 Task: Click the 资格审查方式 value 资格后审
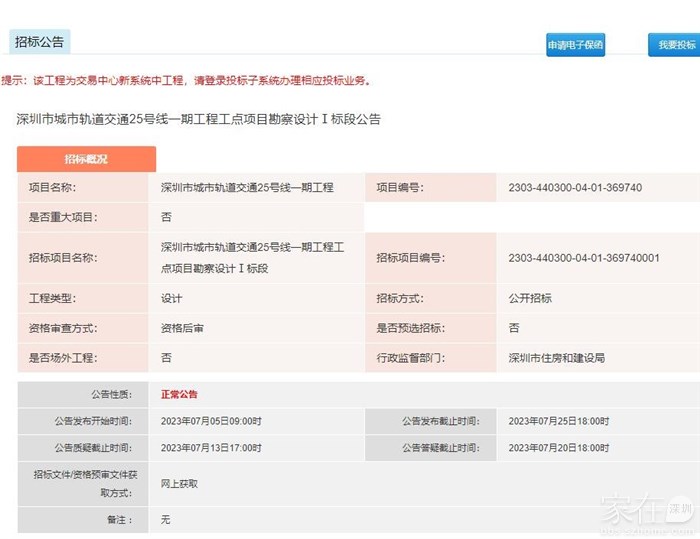[182, 328]
